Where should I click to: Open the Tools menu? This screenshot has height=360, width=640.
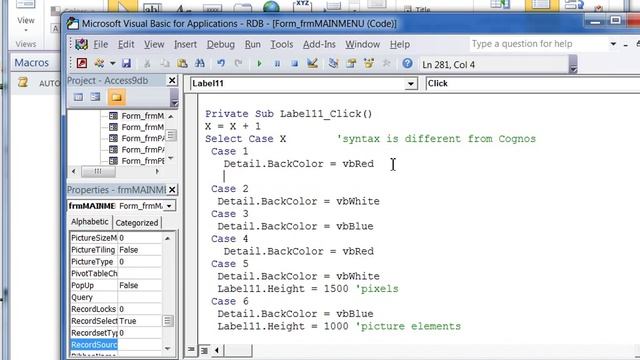[282, 44]
